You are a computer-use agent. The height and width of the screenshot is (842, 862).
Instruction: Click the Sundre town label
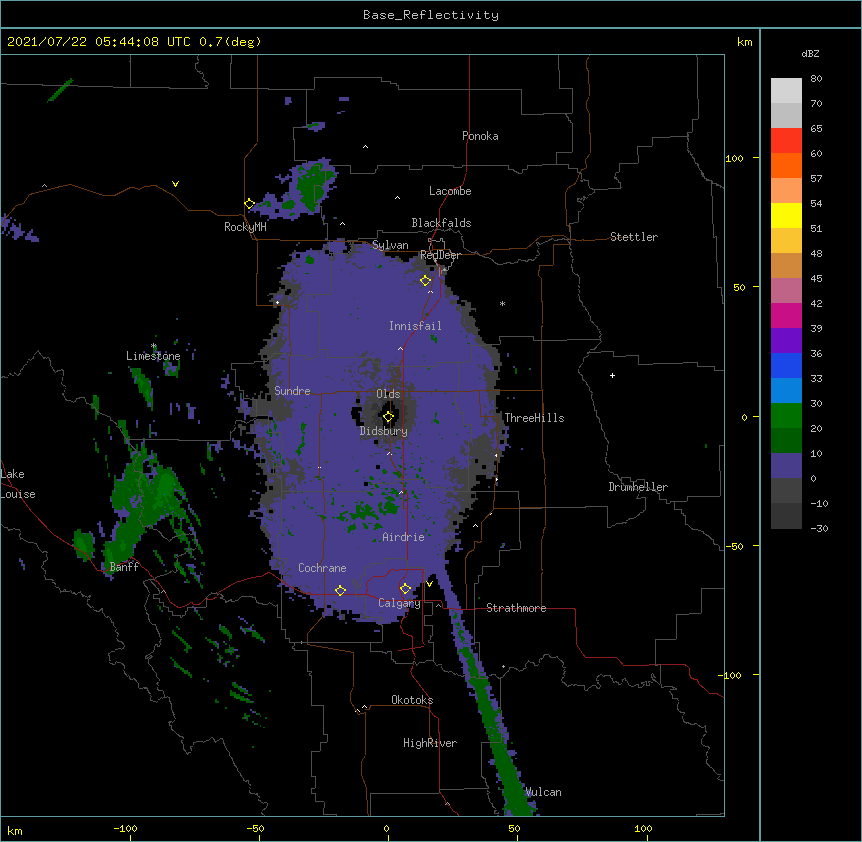(292, 391)
